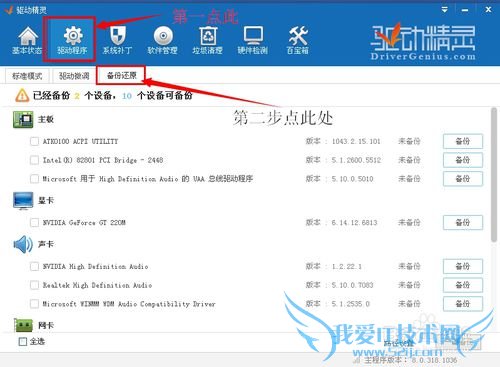This screenshot has width=500, height=367.
Task: Open the 系统补丁 shield icon
Action: [x=118, y=41]
